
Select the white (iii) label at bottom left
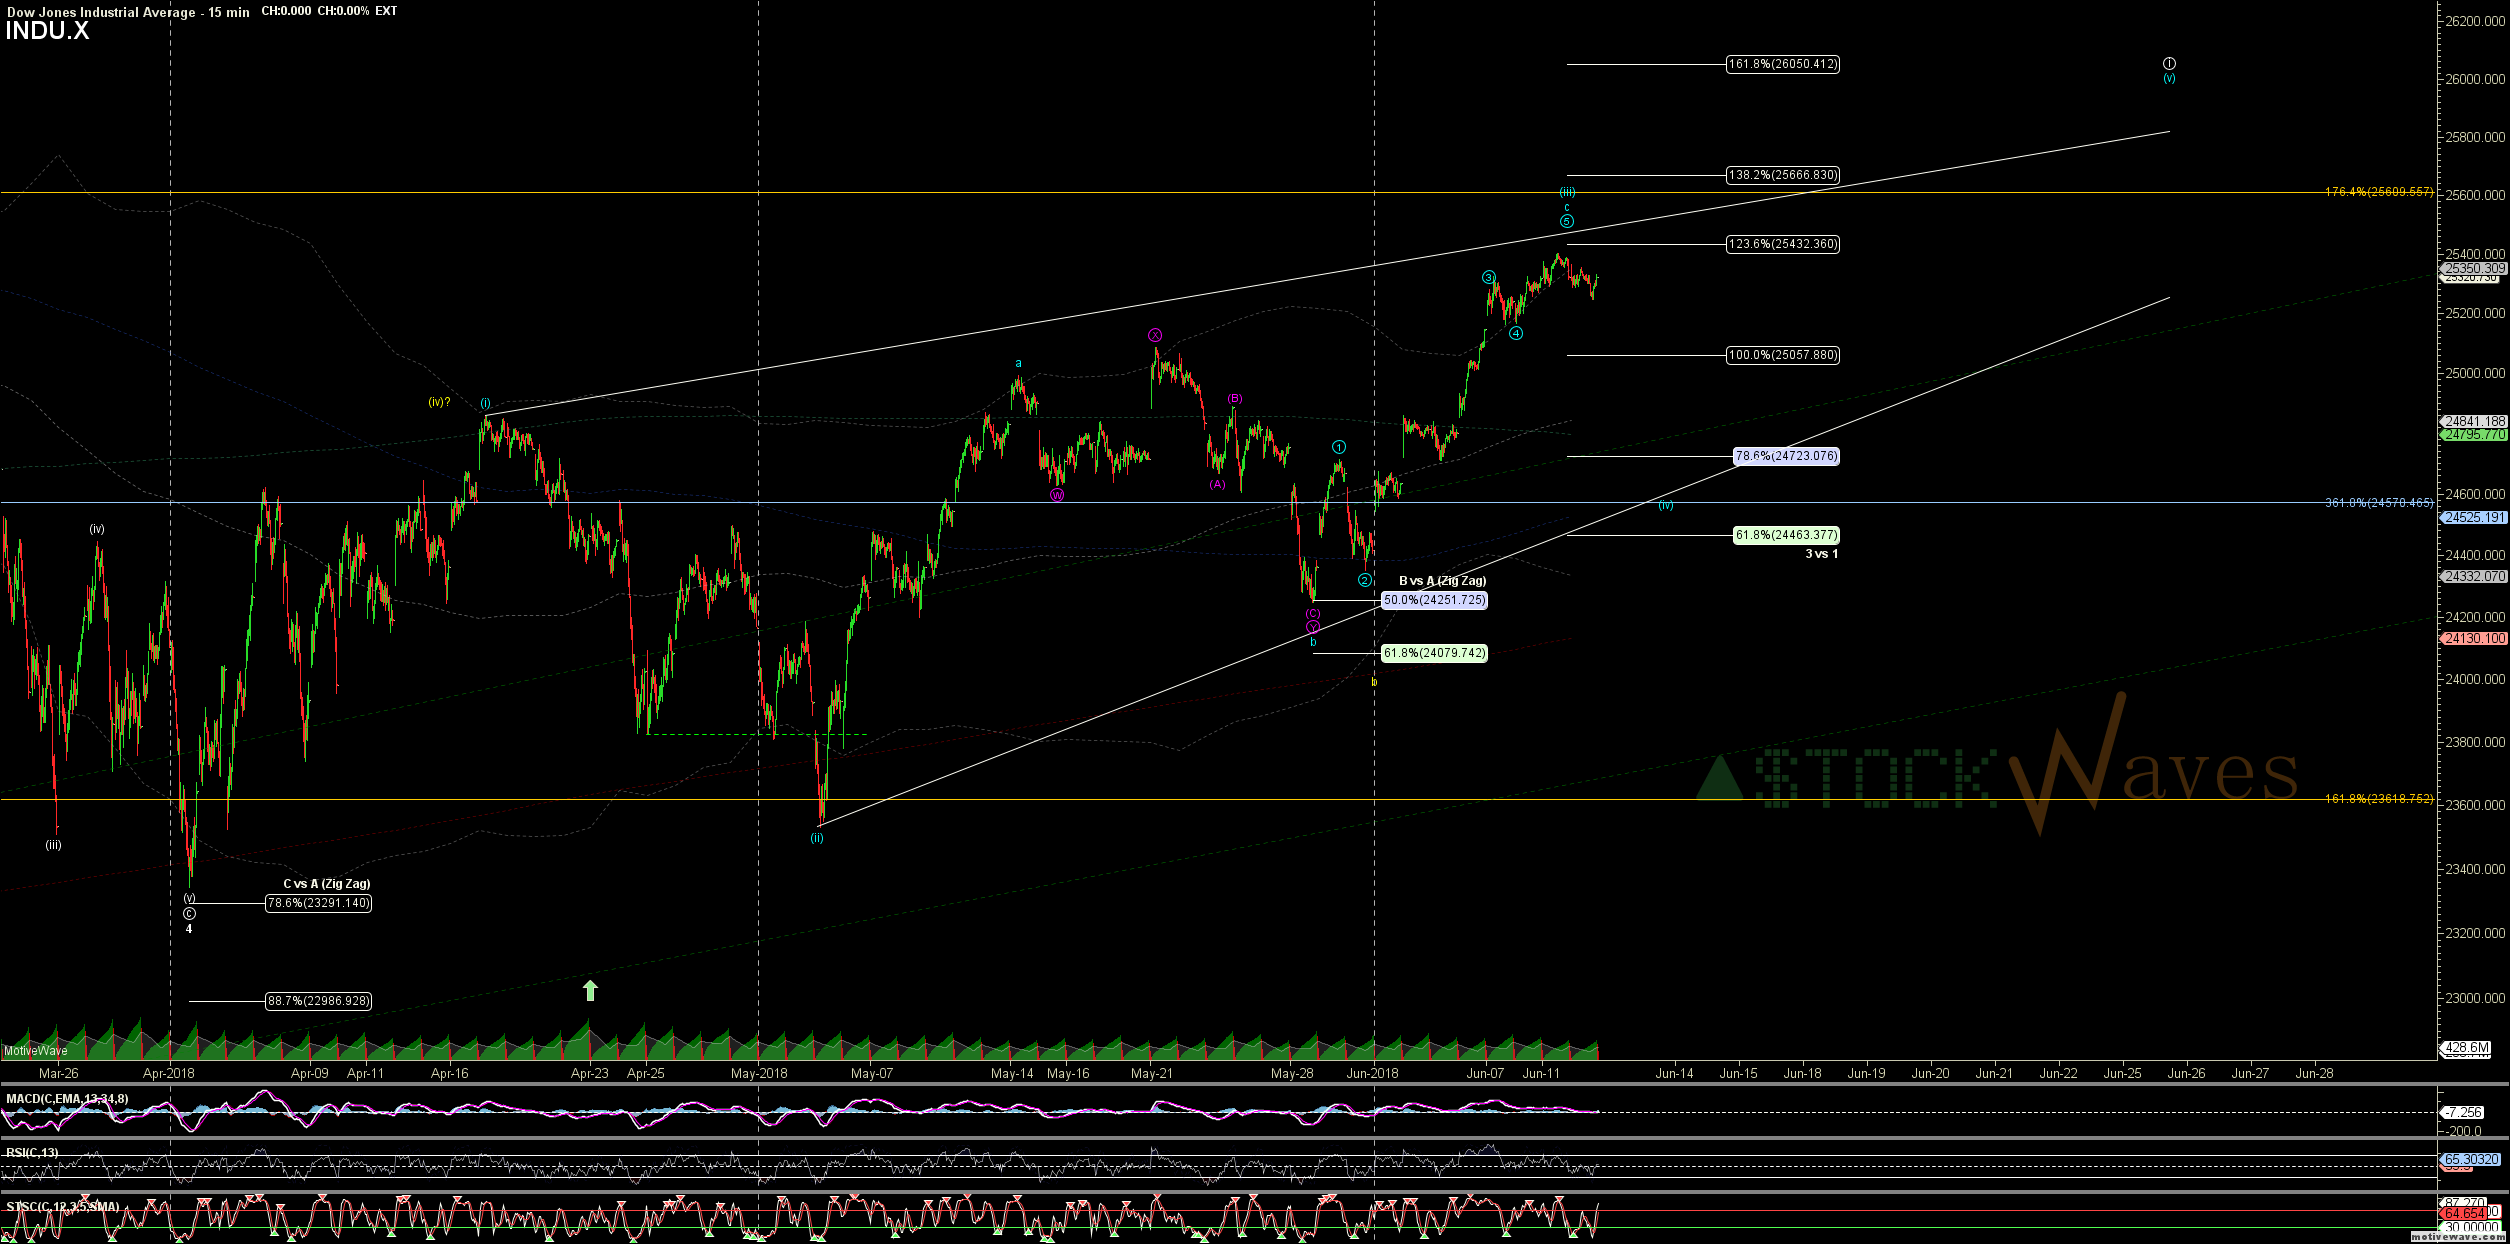point(53,845)
